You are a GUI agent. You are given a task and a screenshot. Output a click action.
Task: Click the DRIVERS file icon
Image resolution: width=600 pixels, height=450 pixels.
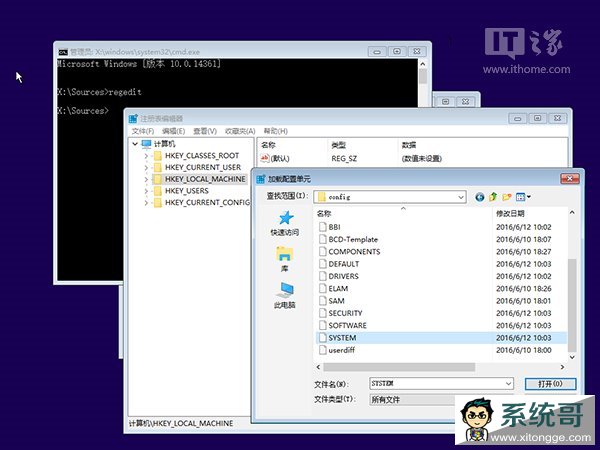[323, 276]
